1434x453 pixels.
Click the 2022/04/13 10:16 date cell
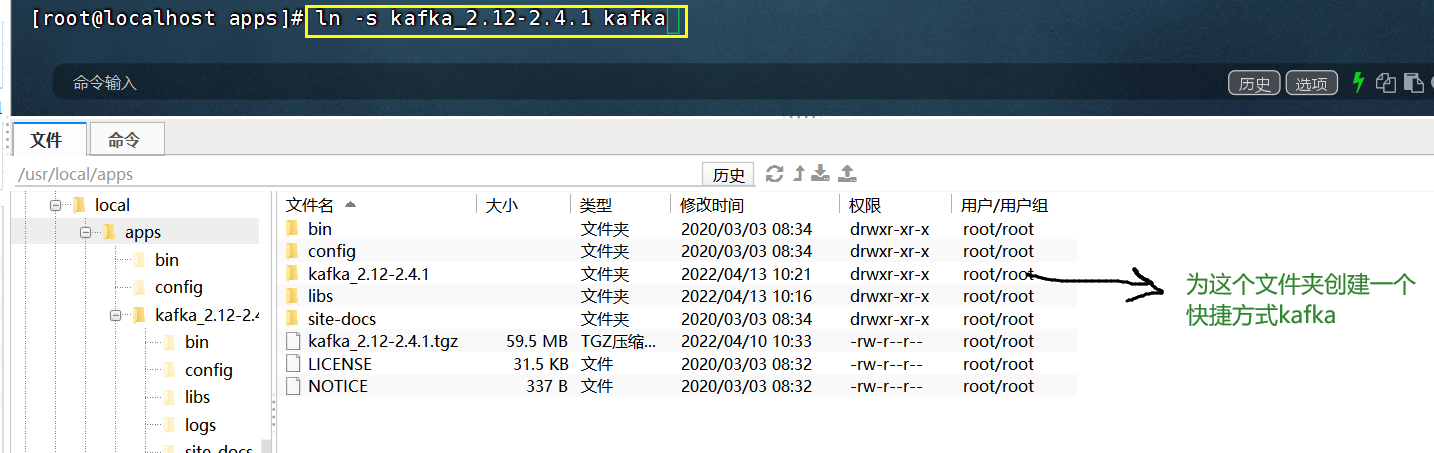tap(746, 296)
